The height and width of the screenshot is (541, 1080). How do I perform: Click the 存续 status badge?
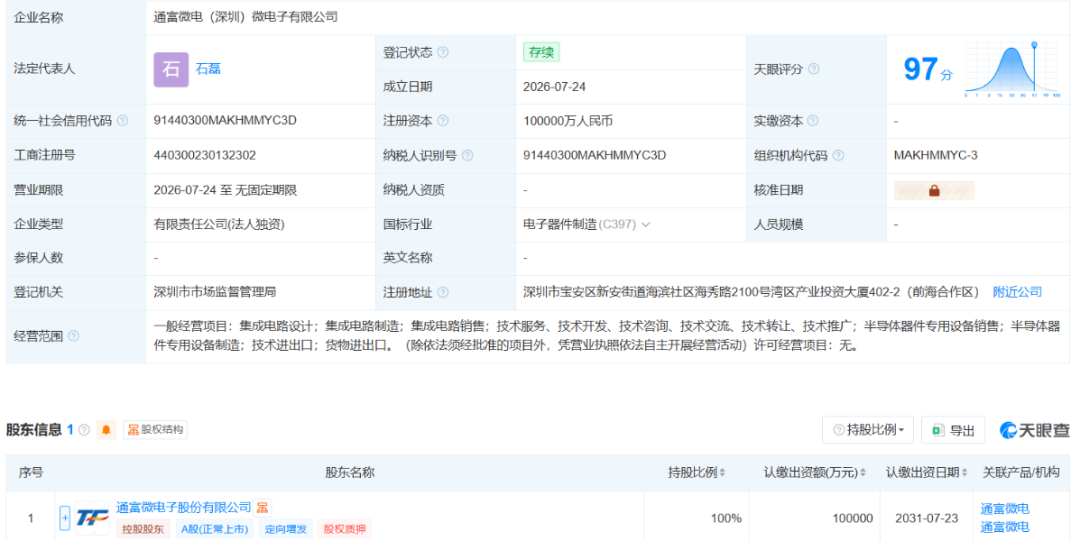[541, 52]
